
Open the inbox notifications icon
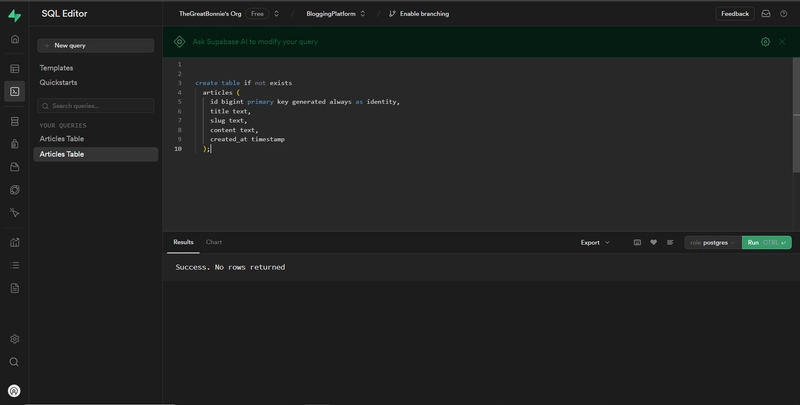[x=766, y=14]
